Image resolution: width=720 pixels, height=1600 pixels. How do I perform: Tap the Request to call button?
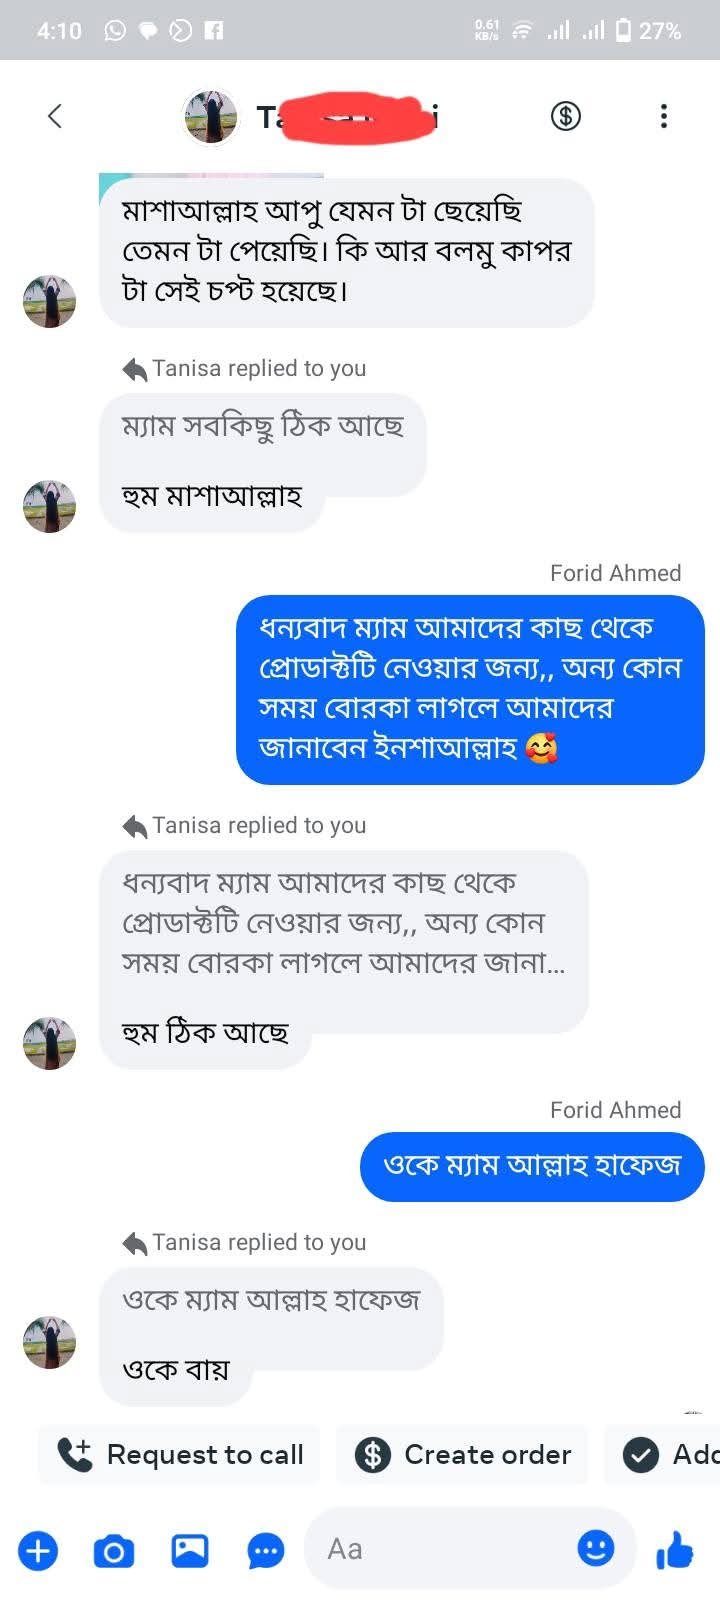180,1454
